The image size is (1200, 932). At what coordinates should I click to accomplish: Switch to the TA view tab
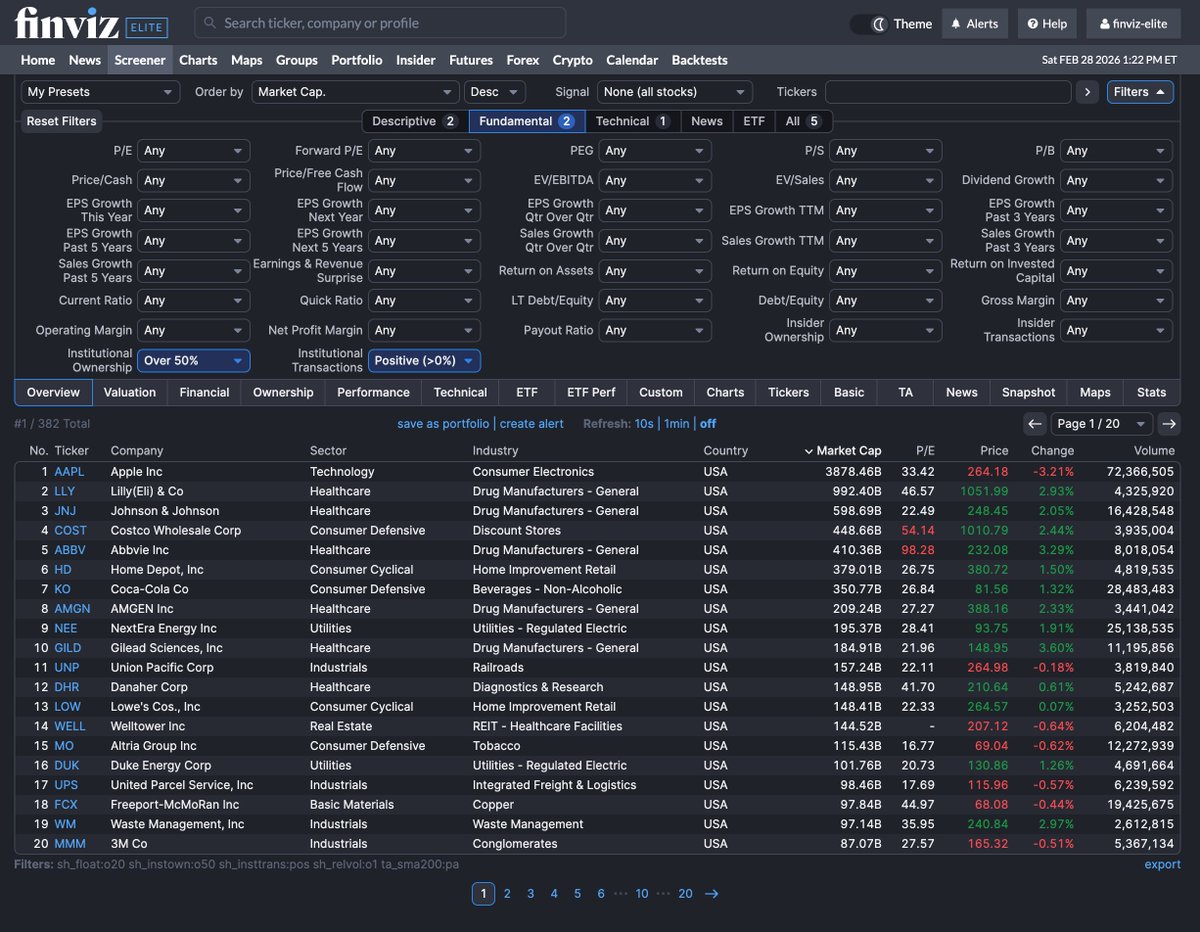click(906, 392)
